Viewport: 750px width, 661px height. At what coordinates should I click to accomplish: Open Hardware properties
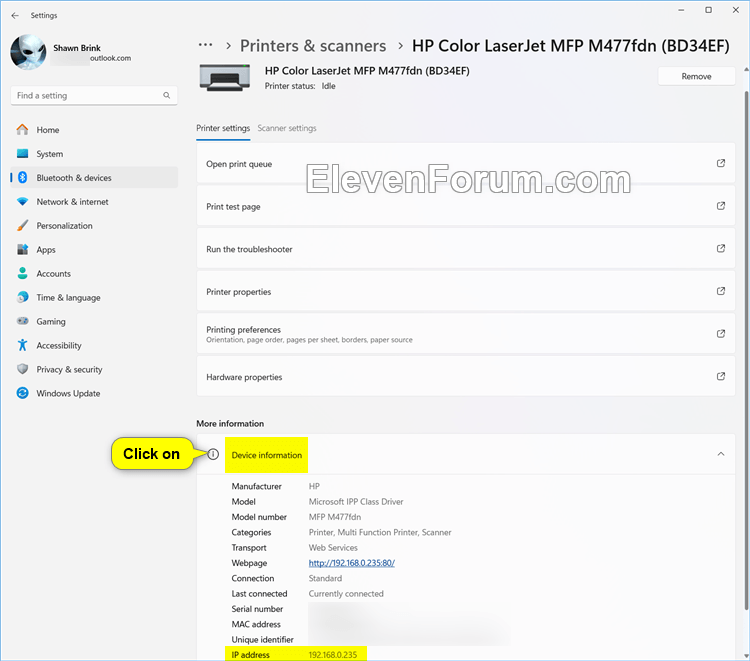click(x=465, y=376)
